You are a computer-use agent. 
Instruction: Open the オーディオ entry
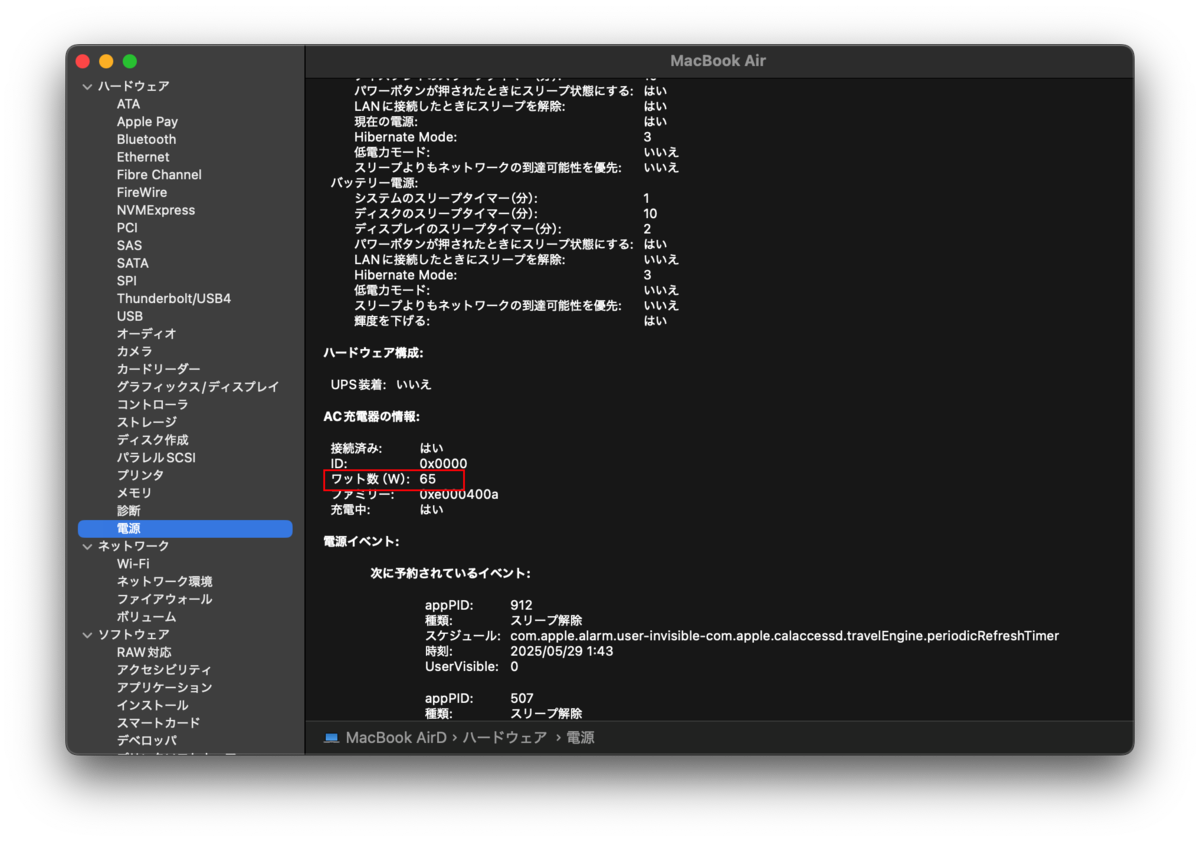tap(146, 334)
